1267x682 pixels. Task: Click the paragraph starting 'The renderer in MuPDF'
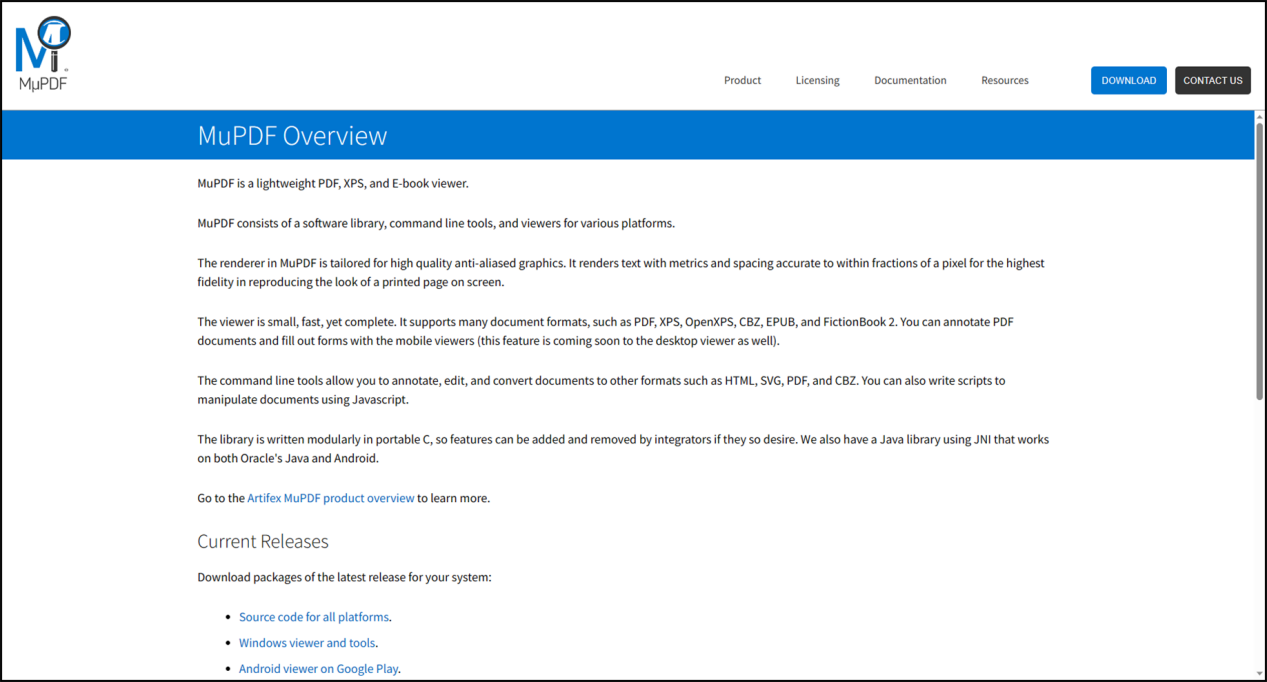pyautogui.click(x=621, y=273)
